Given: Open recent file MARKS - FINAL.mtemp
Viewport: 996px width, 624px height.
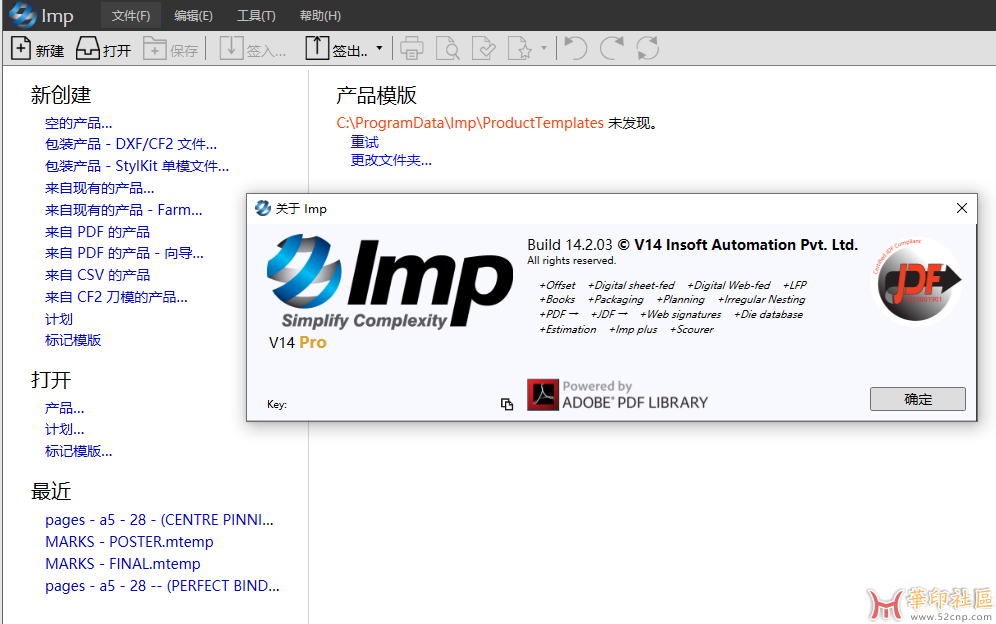Looking at the screenshot, I should point(123,564).
